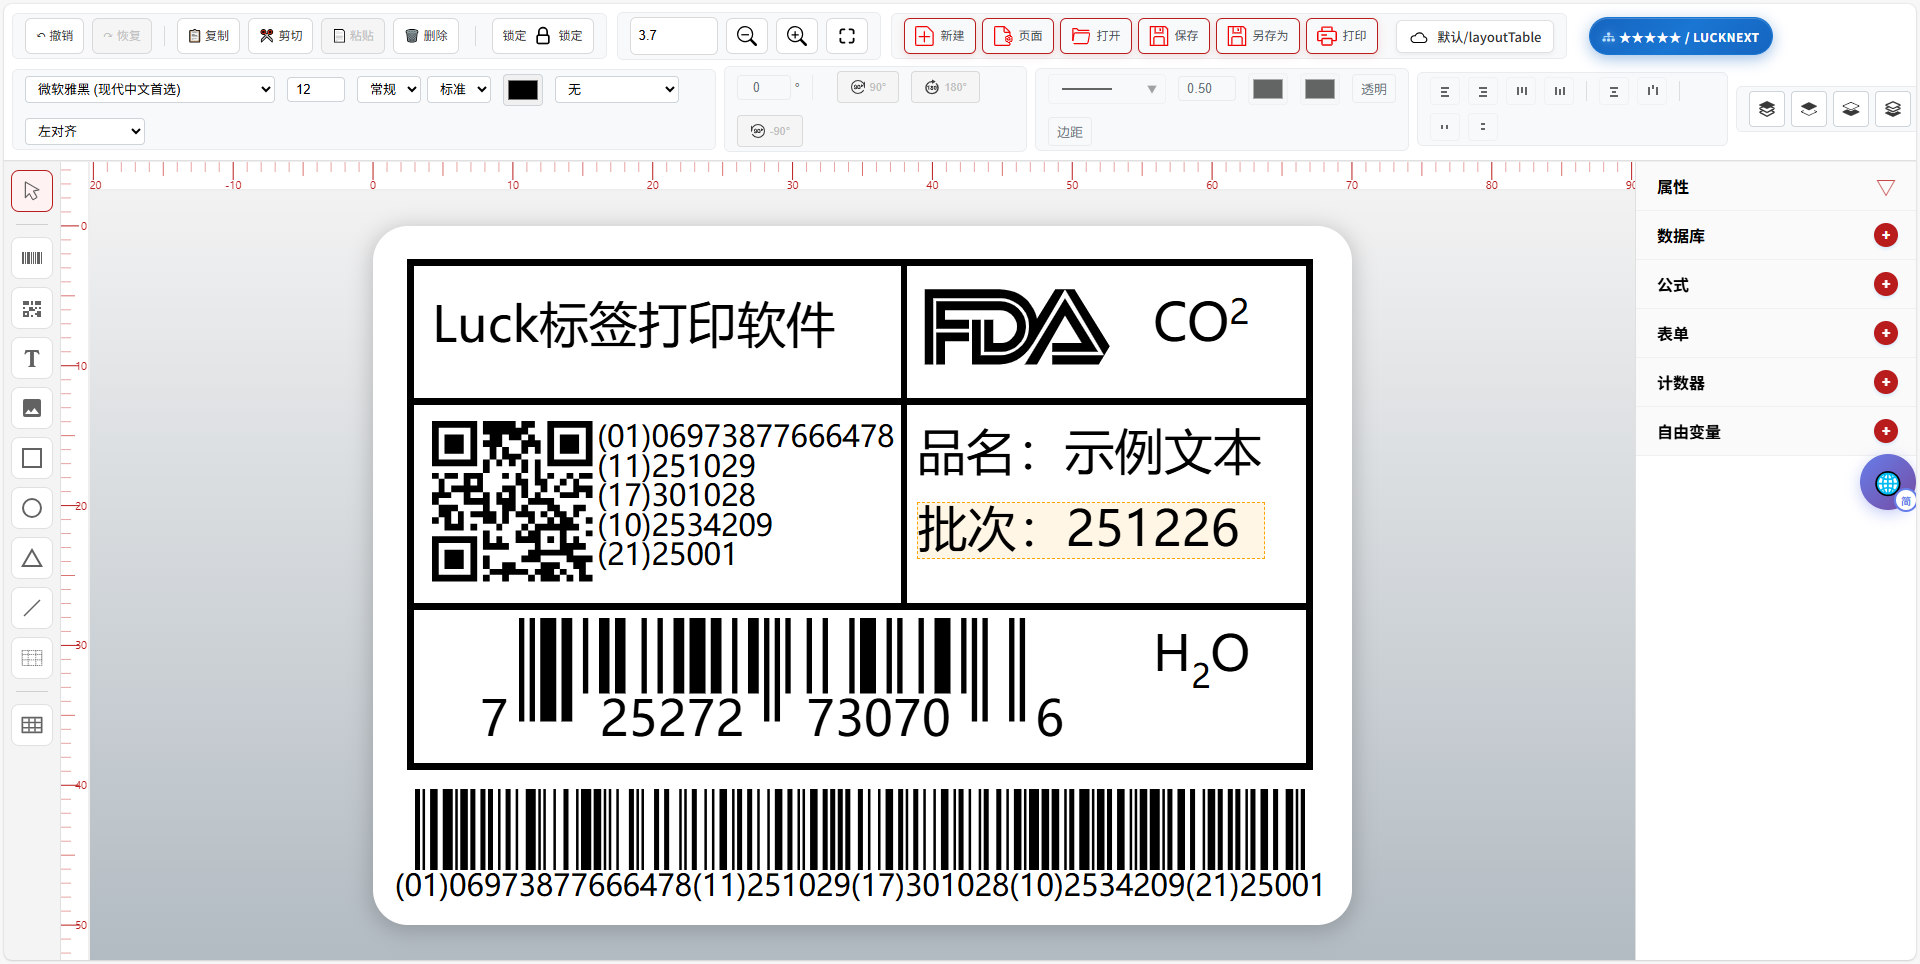
Task: Click the 打印 print button
Action: [x=1342, y=36]
